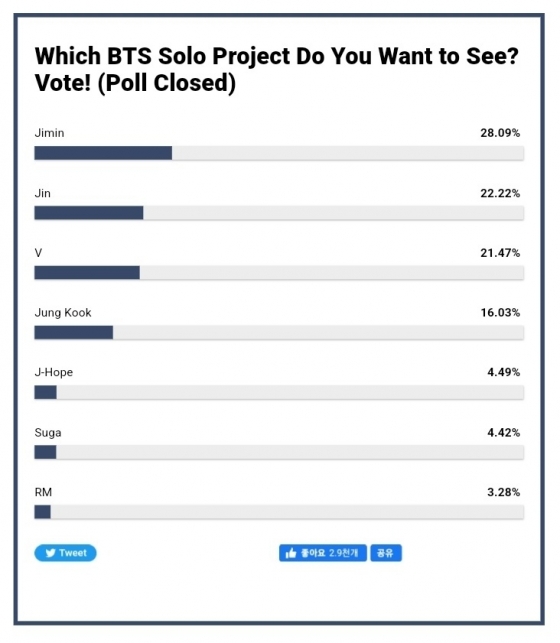Select the Jung Kook option label
The height and width of the screenshot is (643, 560).
tap(63, 312)
